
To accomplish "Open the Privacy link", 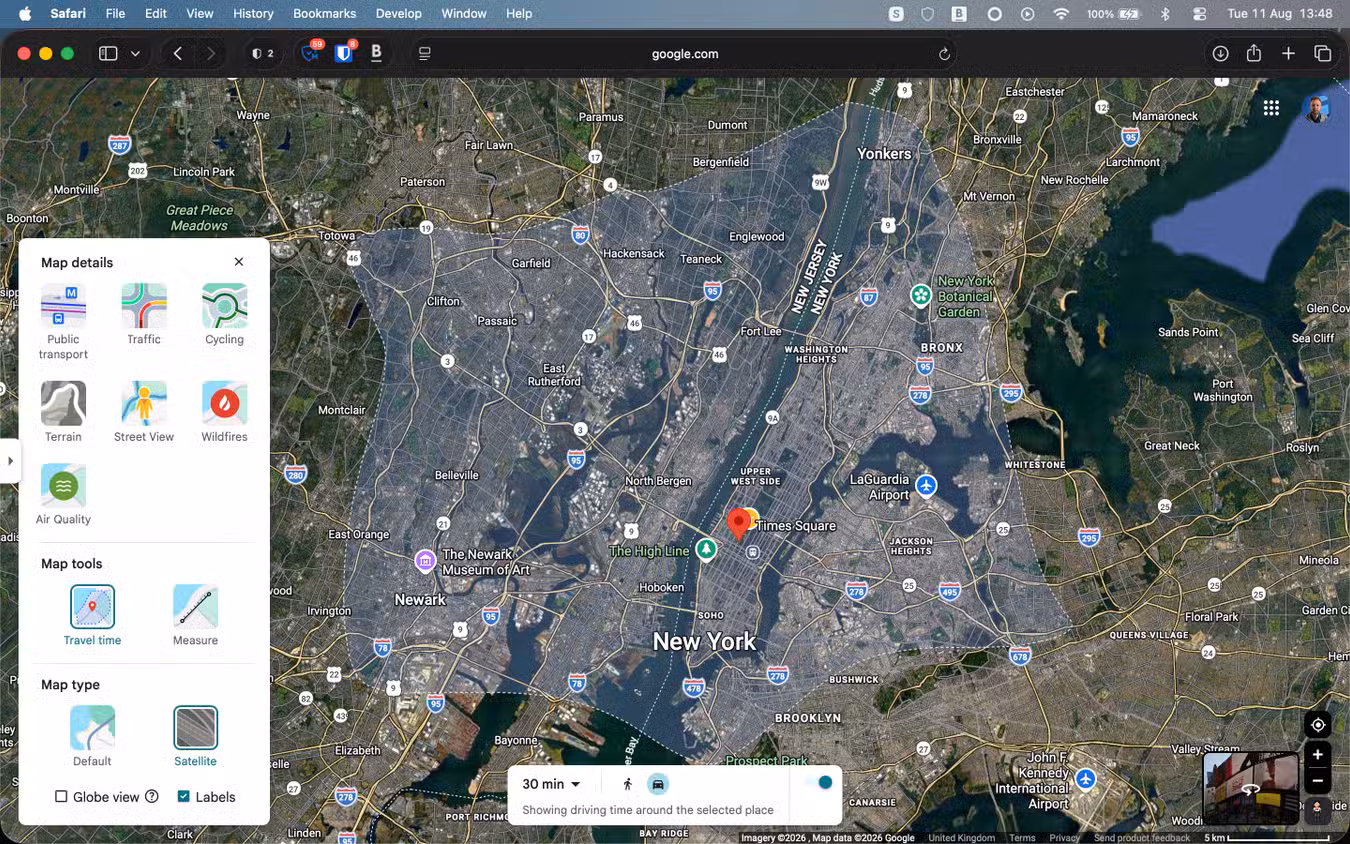I will [x=1065, y=838].
